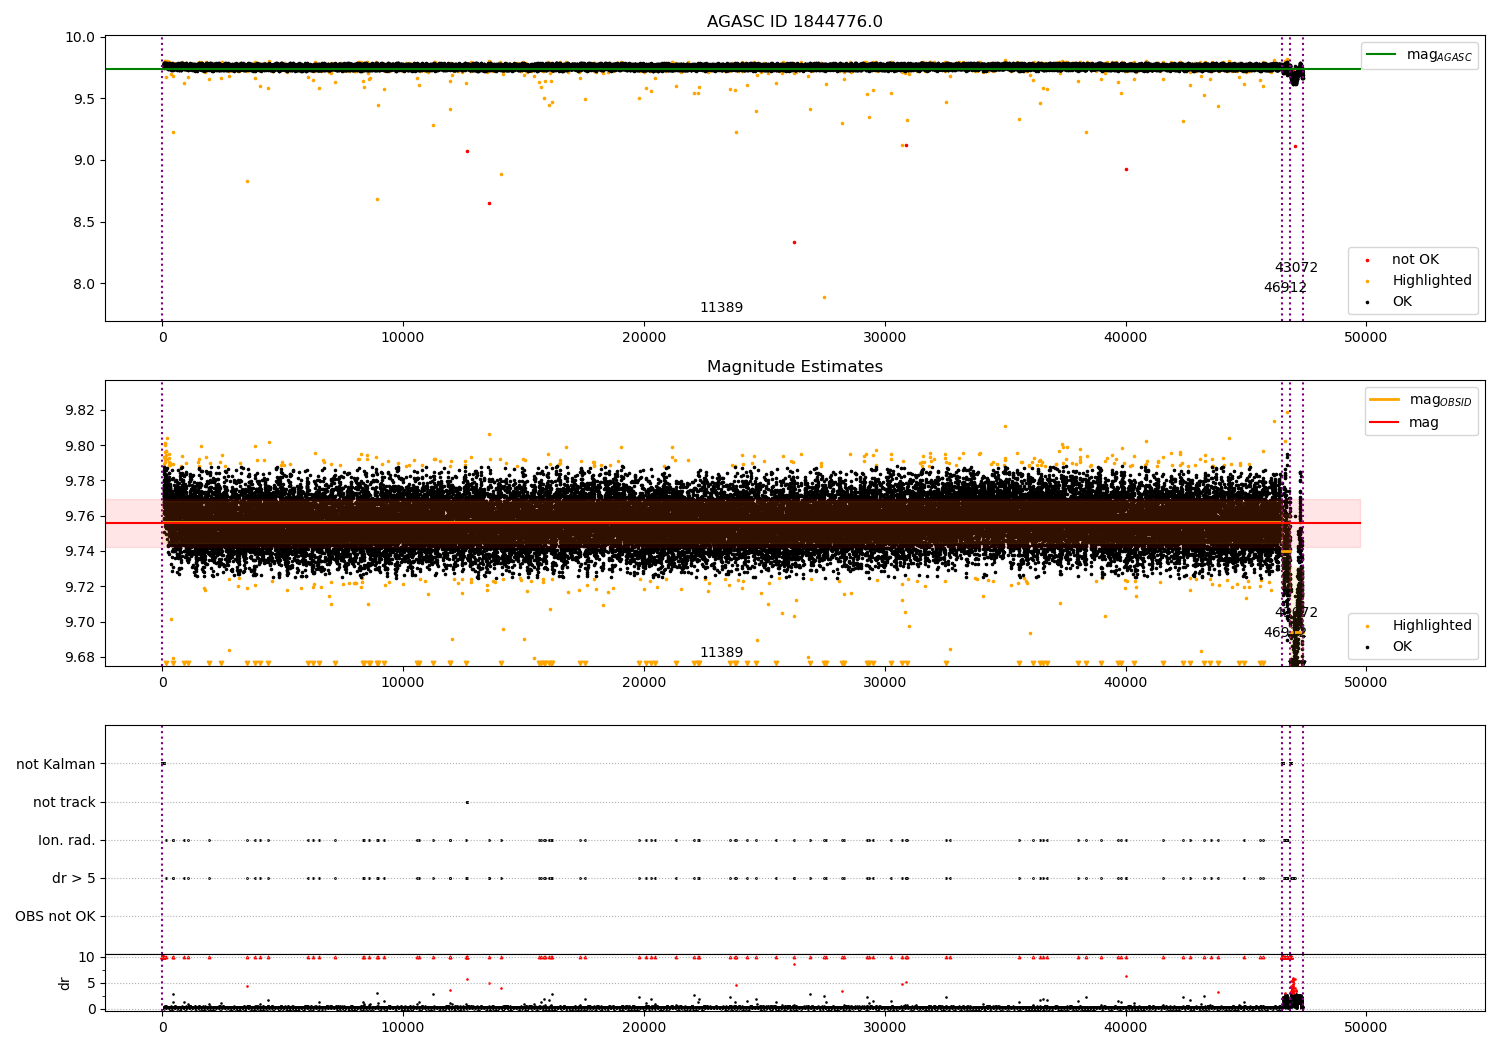1500x1050 pixels.
Task: Click the '10000' x-tick under Magnitude Estimates plot
Action: [x=403, y=683]
